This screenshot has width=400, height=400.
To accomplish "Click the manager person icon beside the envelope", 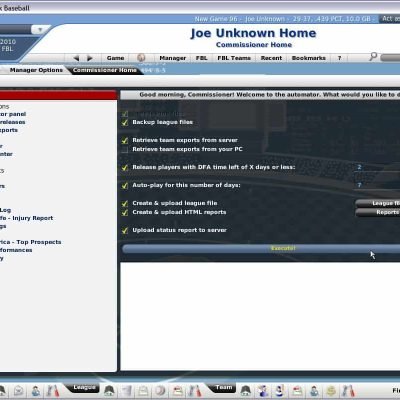I will coord(36,391).
